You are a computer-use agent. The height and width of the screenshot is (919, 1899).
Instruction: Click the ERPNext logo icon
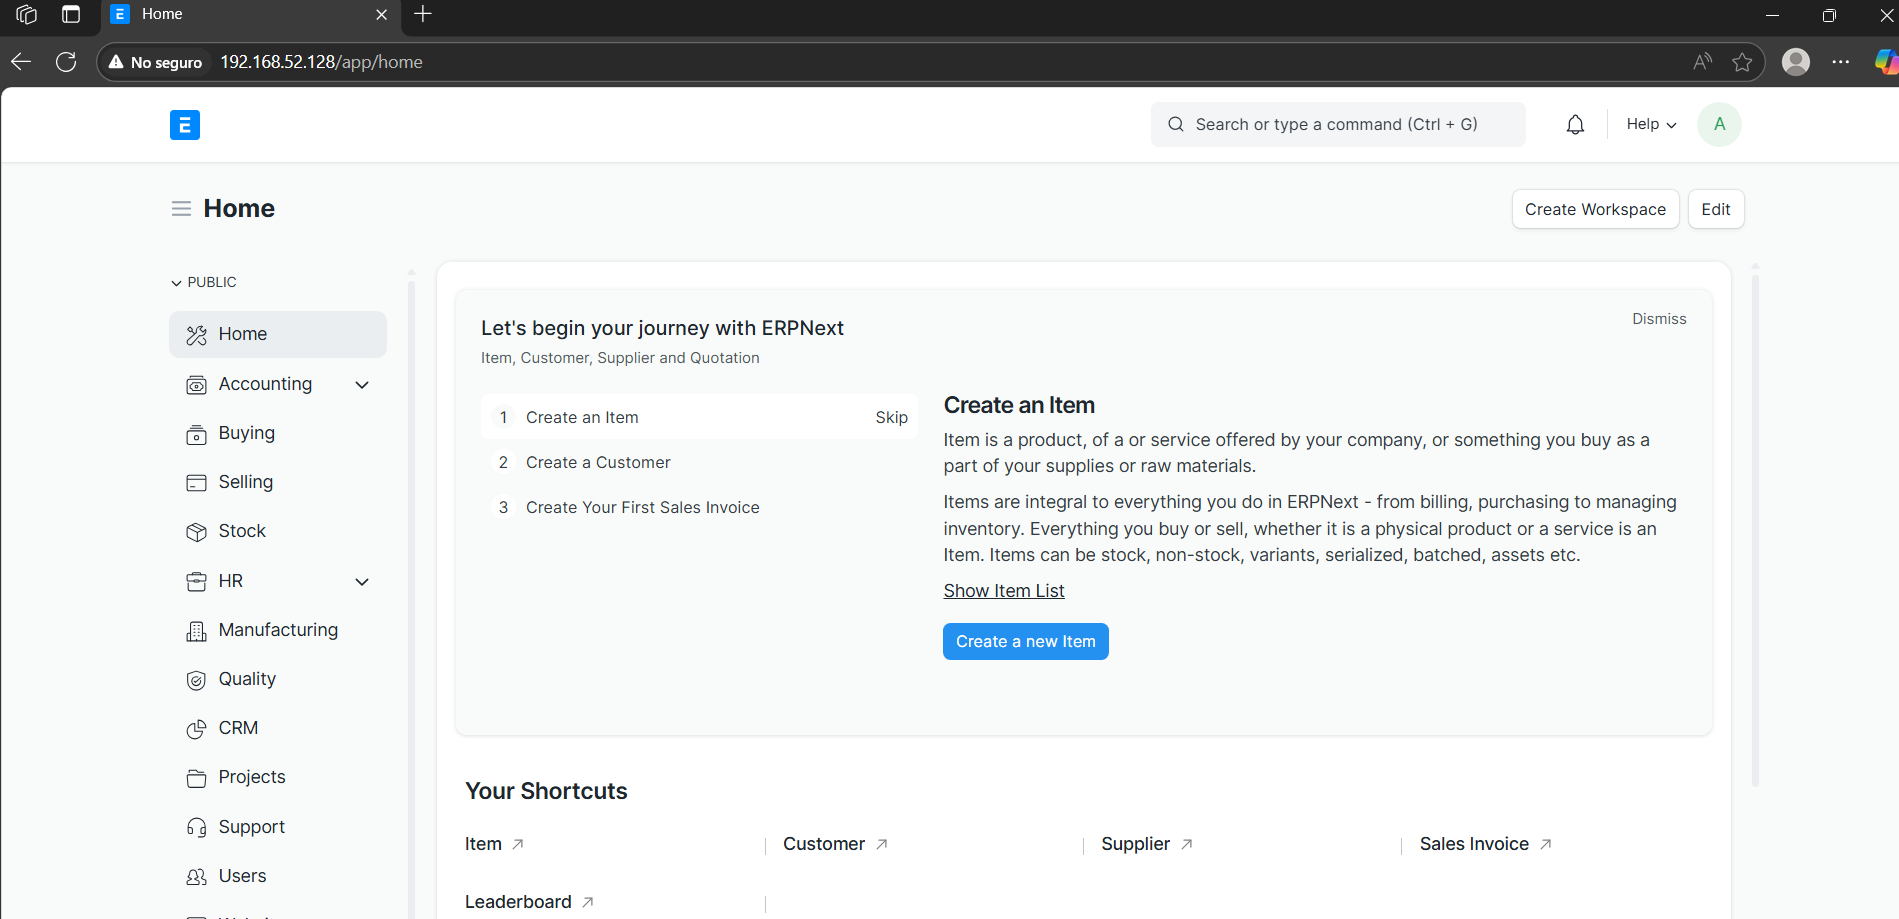(185, 125)
